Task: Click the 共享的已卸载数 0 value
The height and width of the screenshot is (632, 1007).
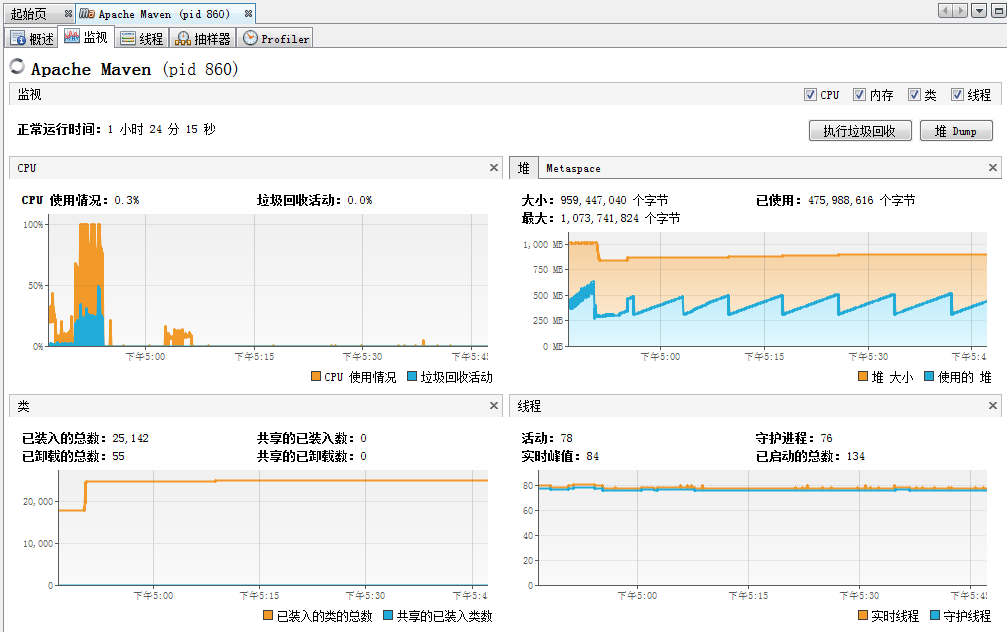Action: 363,456
